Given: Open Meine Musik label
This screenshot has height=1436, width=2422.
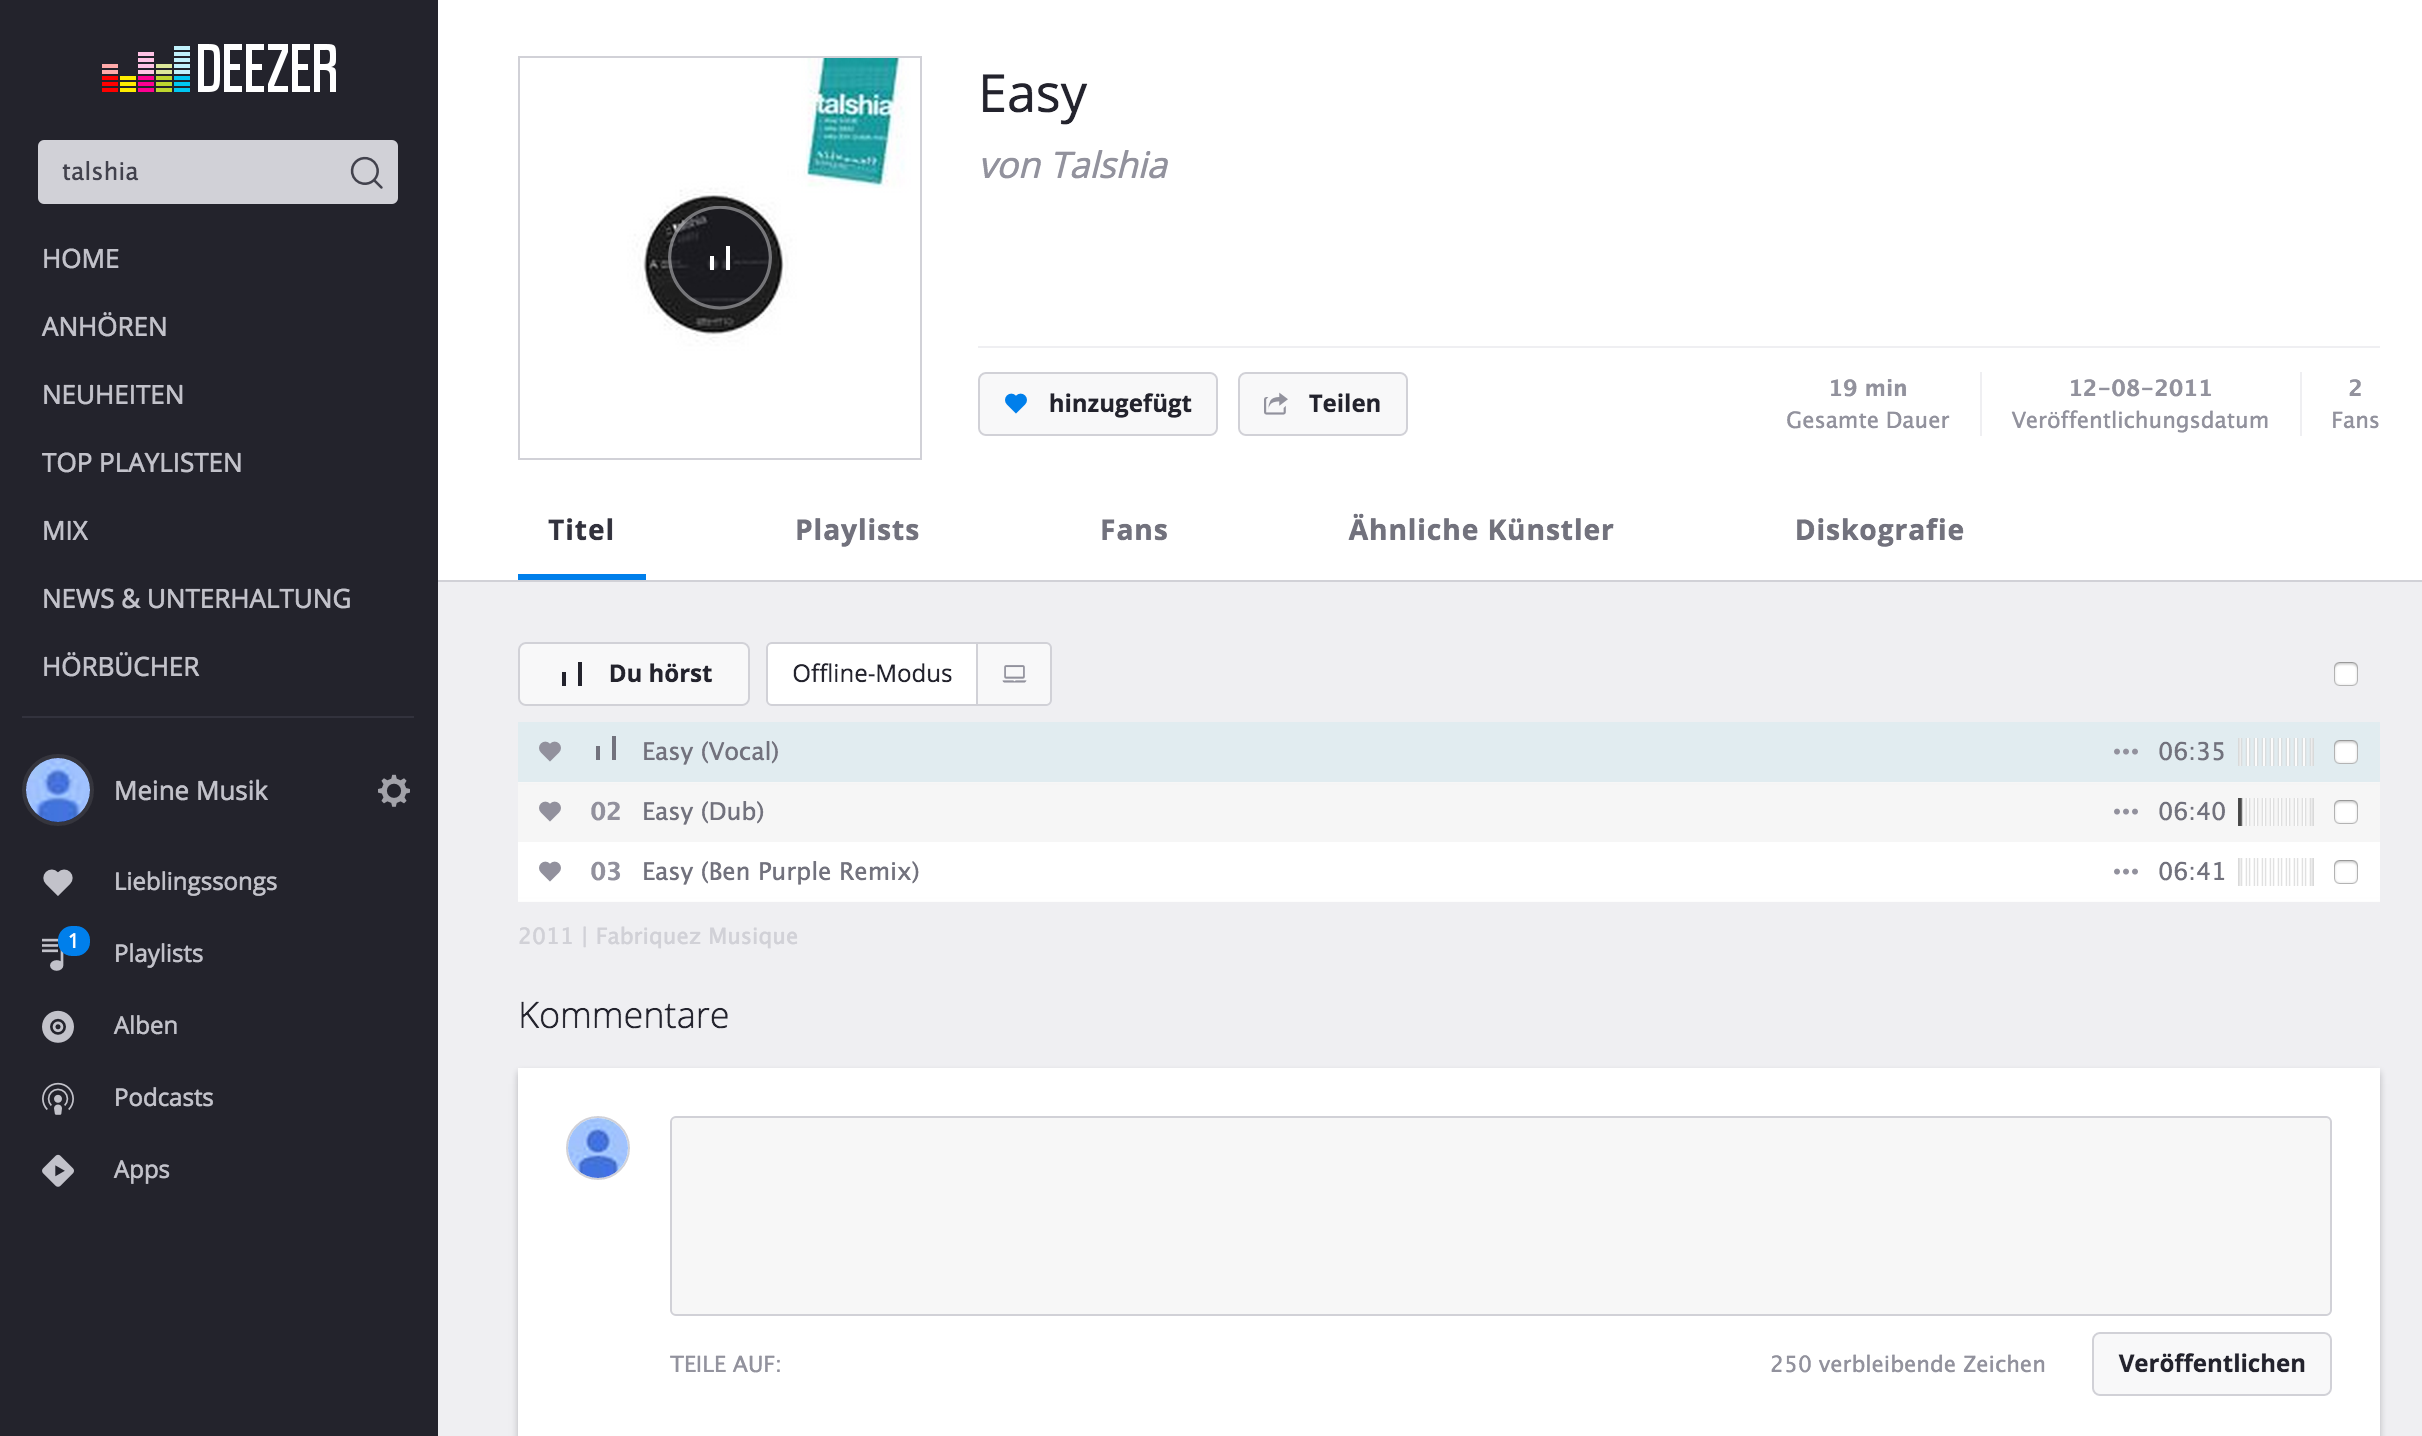Looking at the screenshot, I should pyautogui.click(x=191, y=791).
